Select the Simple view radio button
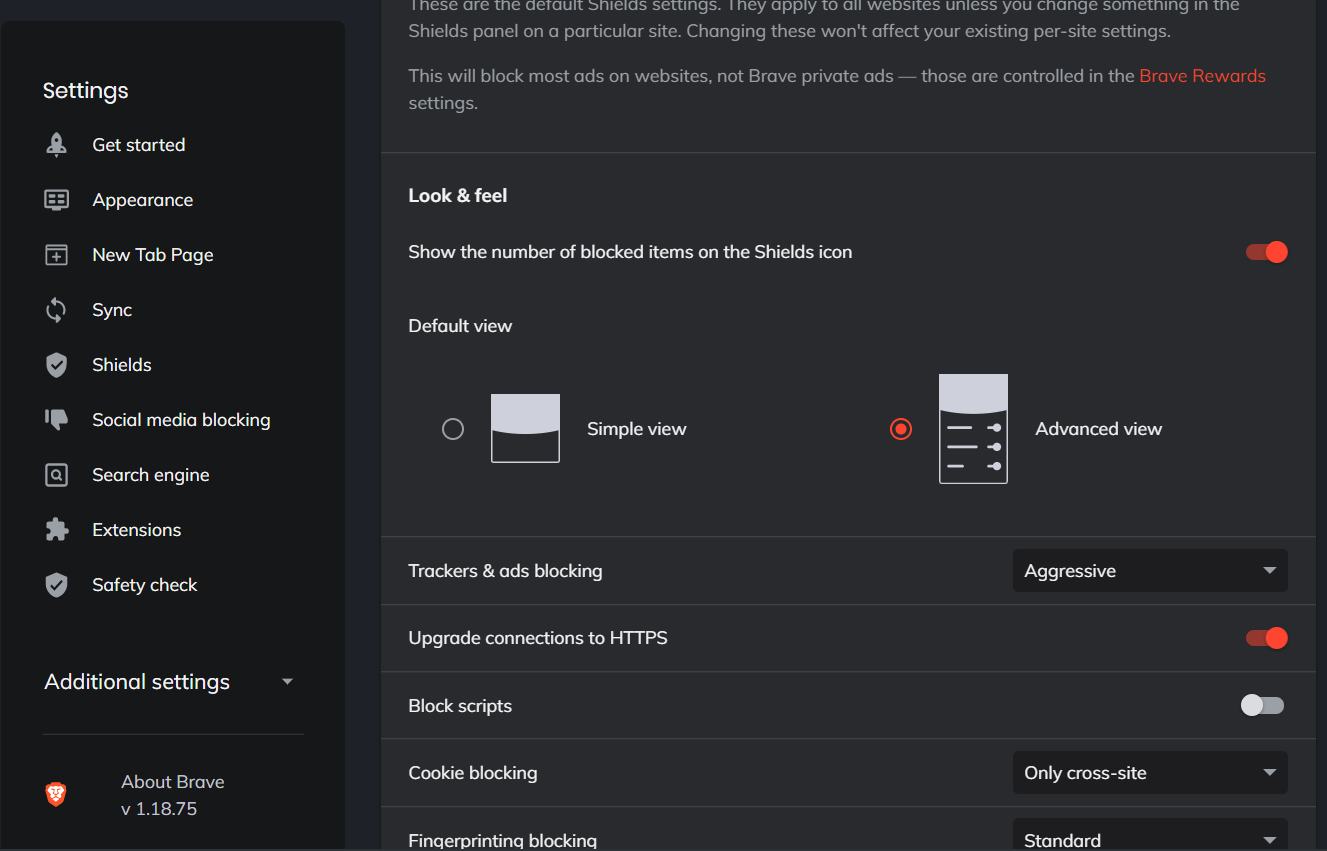Screen dimensions: 1327x851 [x=453, y=429]
